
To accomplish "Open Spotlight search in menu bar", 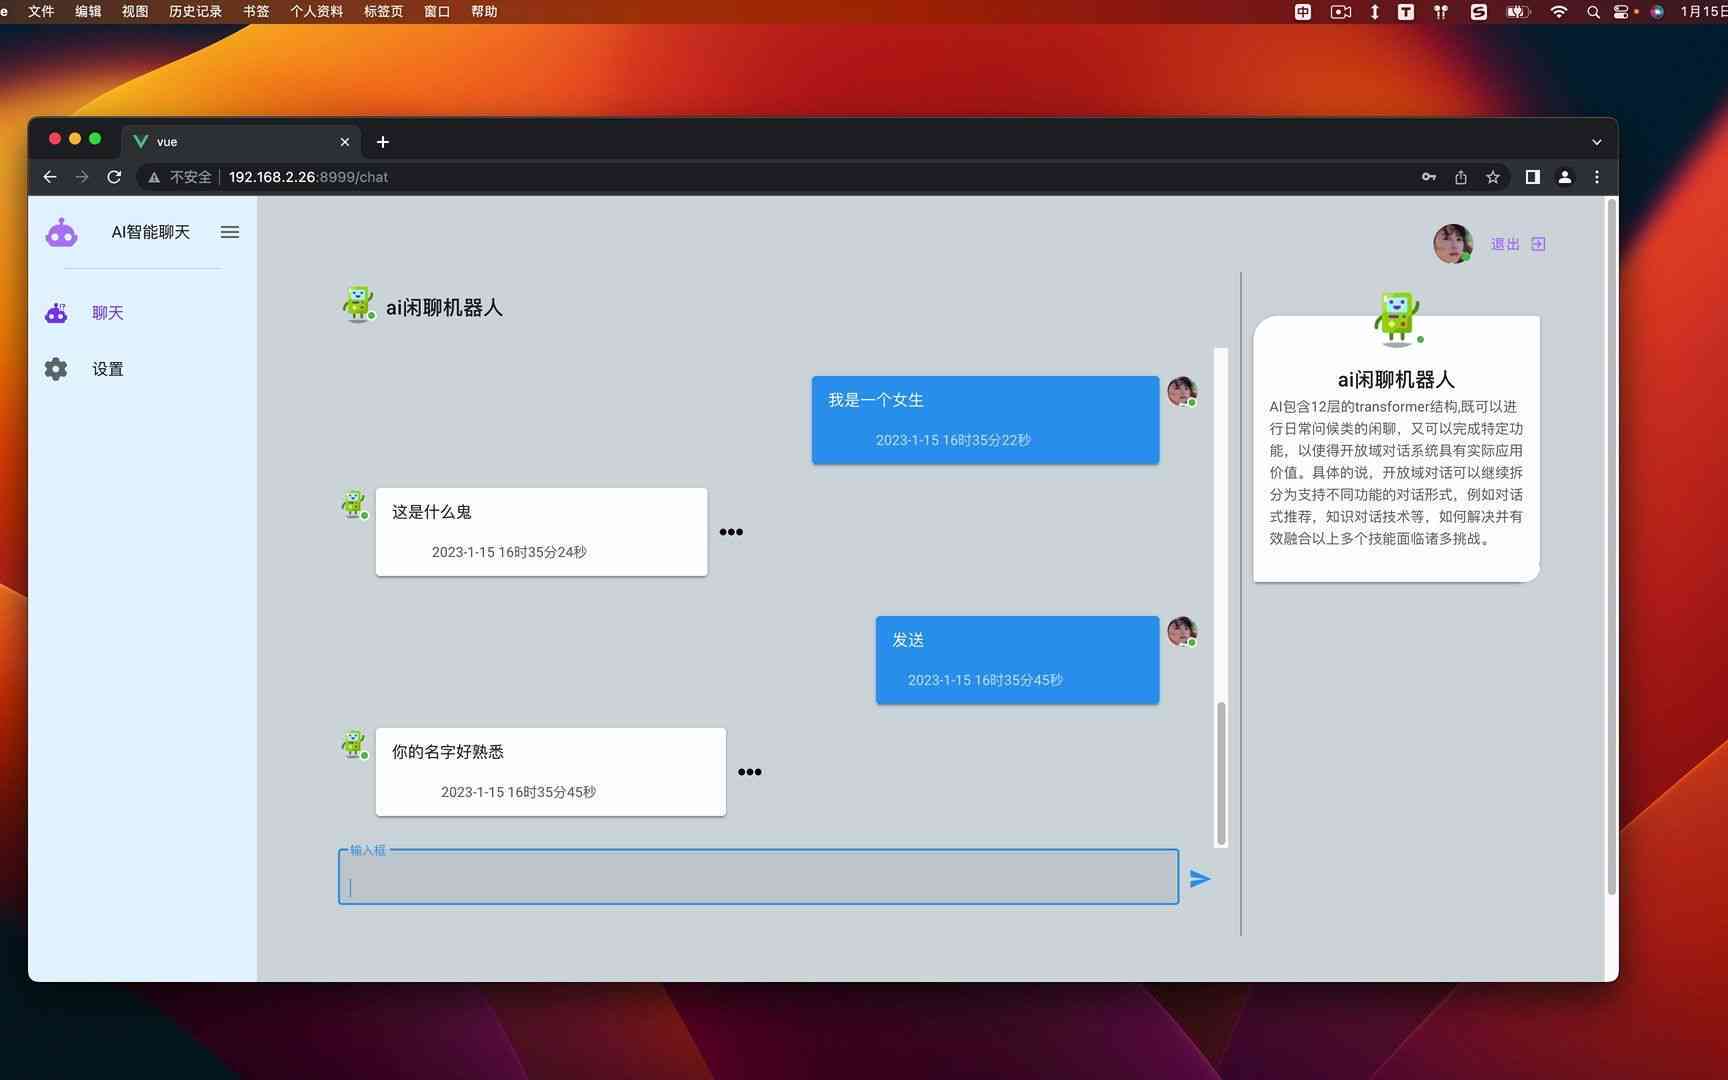I will click(1592, 11).
